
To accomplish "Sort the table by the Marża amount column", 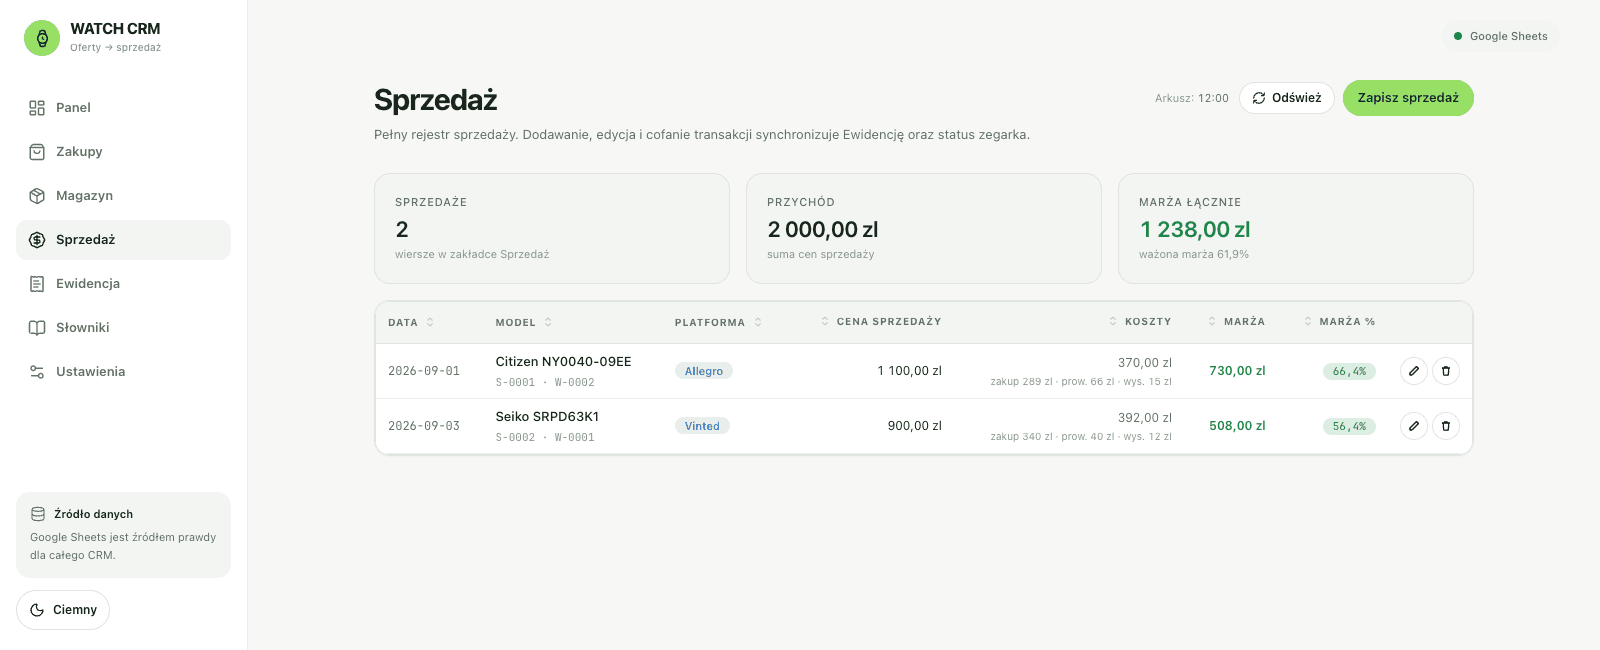I will pyautogui.click(x=1237, y=322).
